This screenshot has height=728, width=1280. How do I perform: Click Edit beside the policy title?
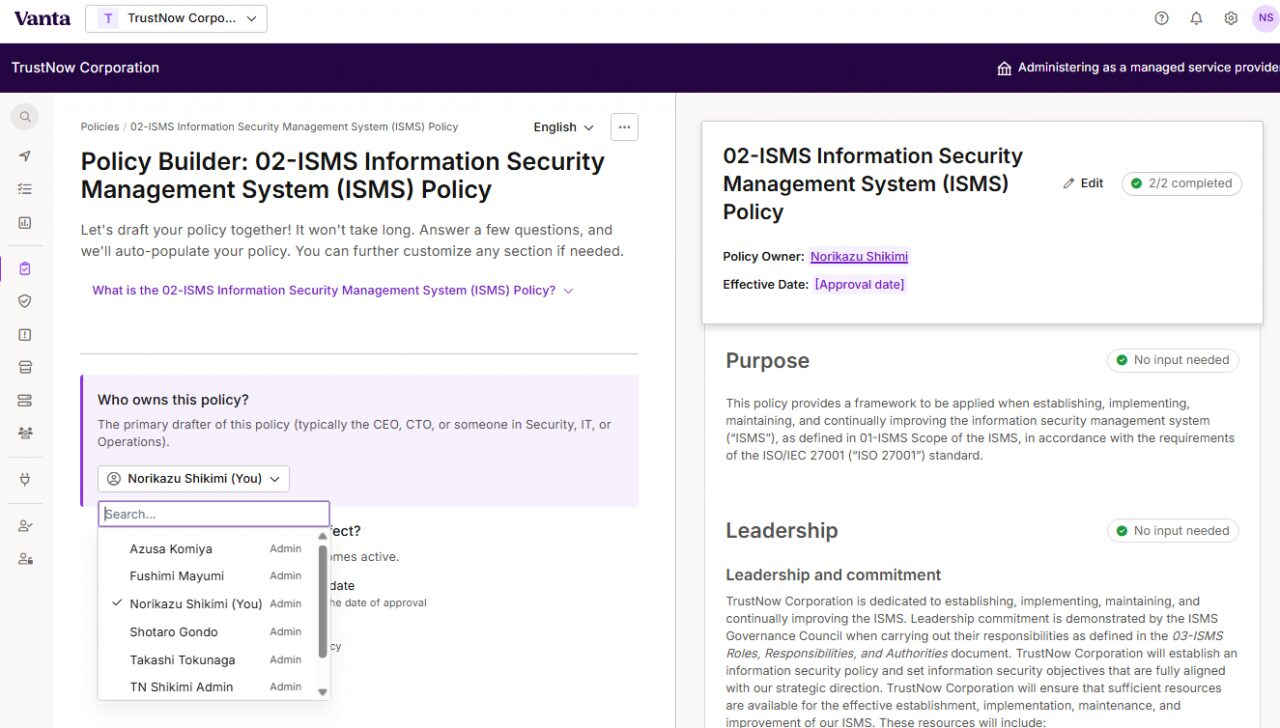[x=1083, y=183]
